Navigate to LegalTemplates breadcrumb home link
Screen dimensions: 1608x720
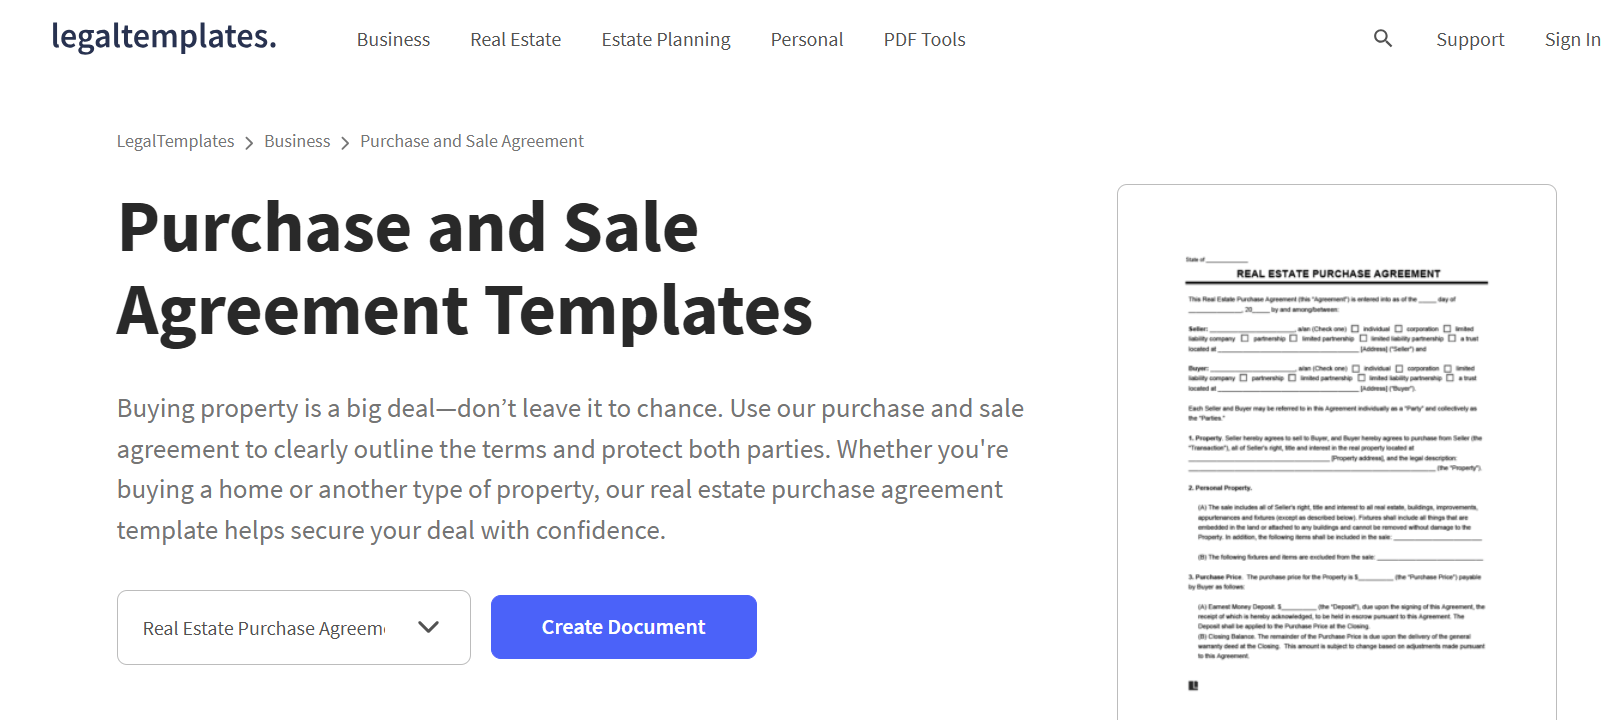pos(175,141)
